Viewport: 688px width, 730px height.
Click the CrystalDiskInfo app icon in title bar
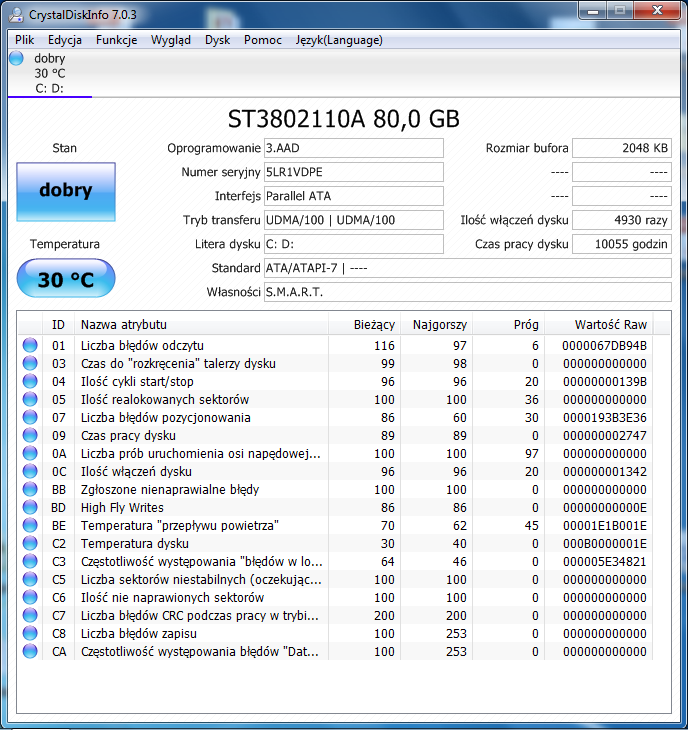coord(16,15)
